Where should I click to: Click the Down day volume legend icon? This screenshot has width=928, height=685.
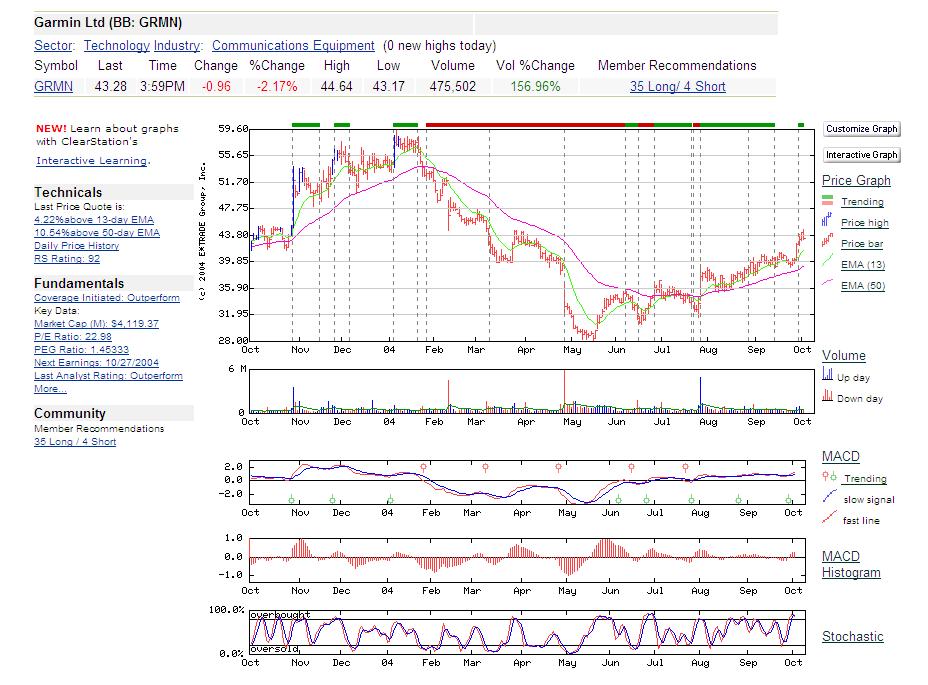(827, 397)
